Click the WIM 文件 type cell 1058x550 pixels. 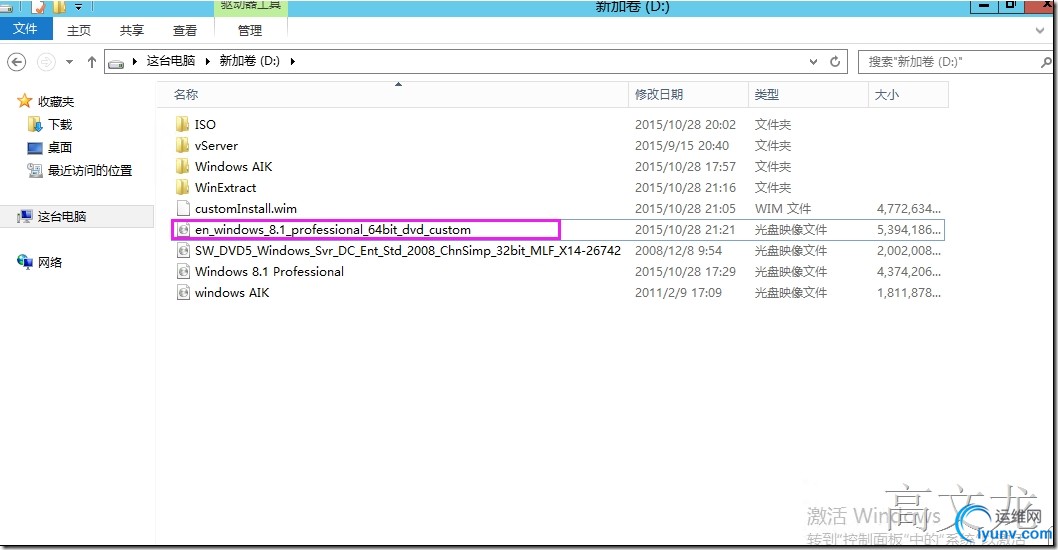tap(783, 209)
